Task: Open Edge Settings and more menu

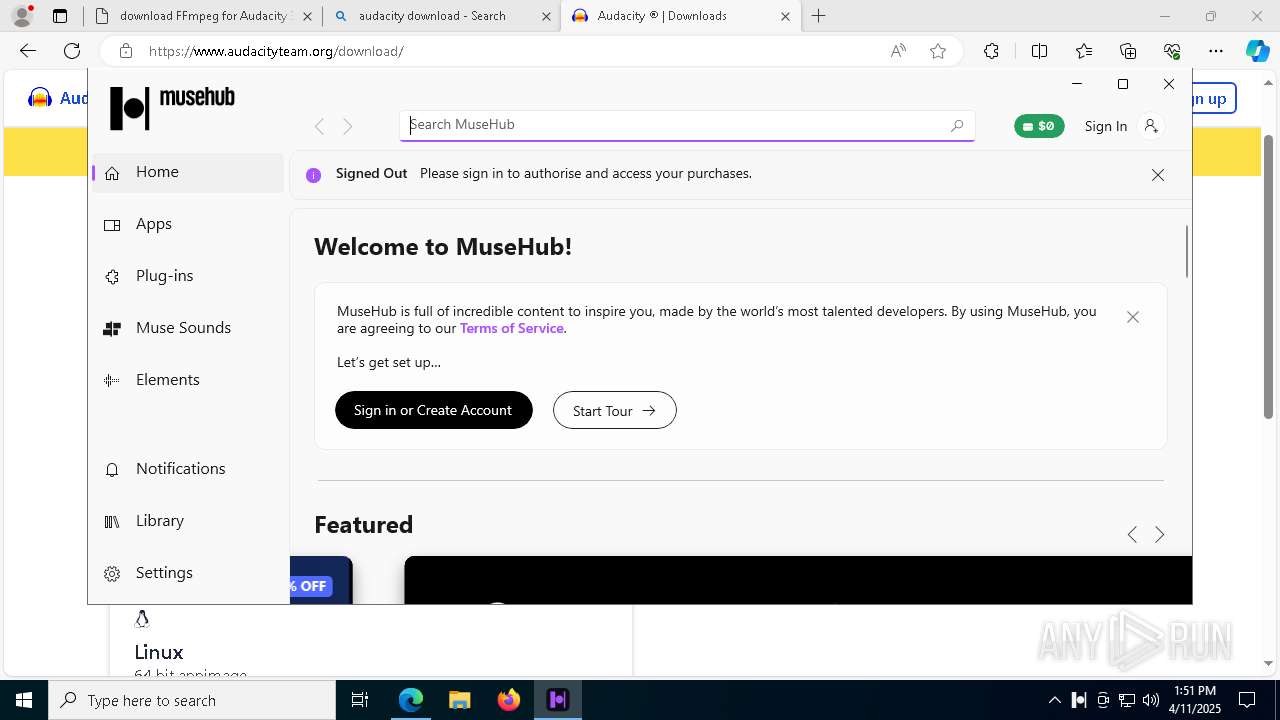Action: pos(1216,51)
